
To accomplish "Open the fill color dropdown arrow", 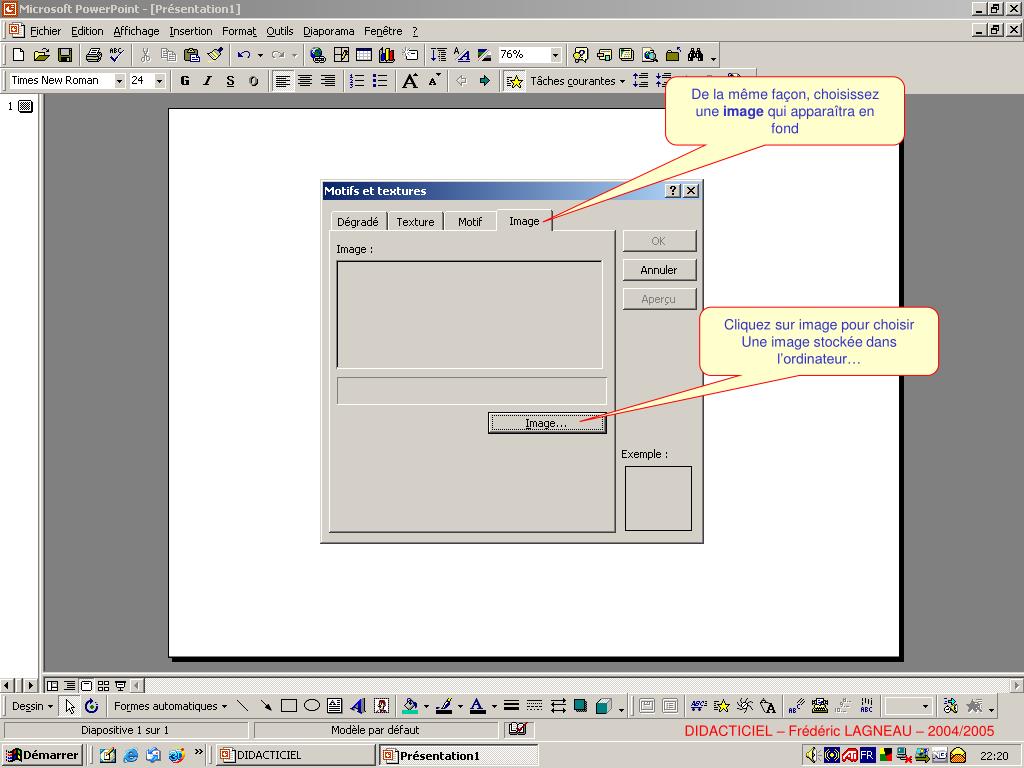I will (426, 706).
